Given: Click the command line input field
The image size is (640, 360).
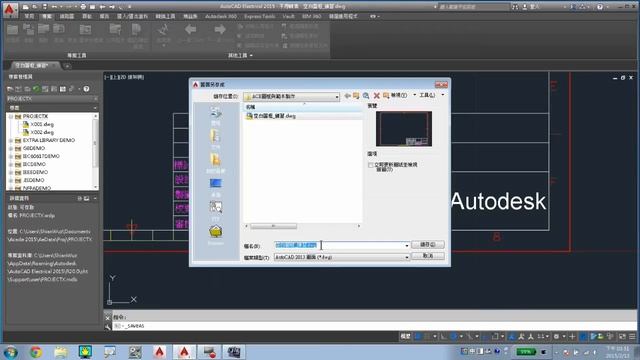Looking at the screenshot, I should click(373, 326).
